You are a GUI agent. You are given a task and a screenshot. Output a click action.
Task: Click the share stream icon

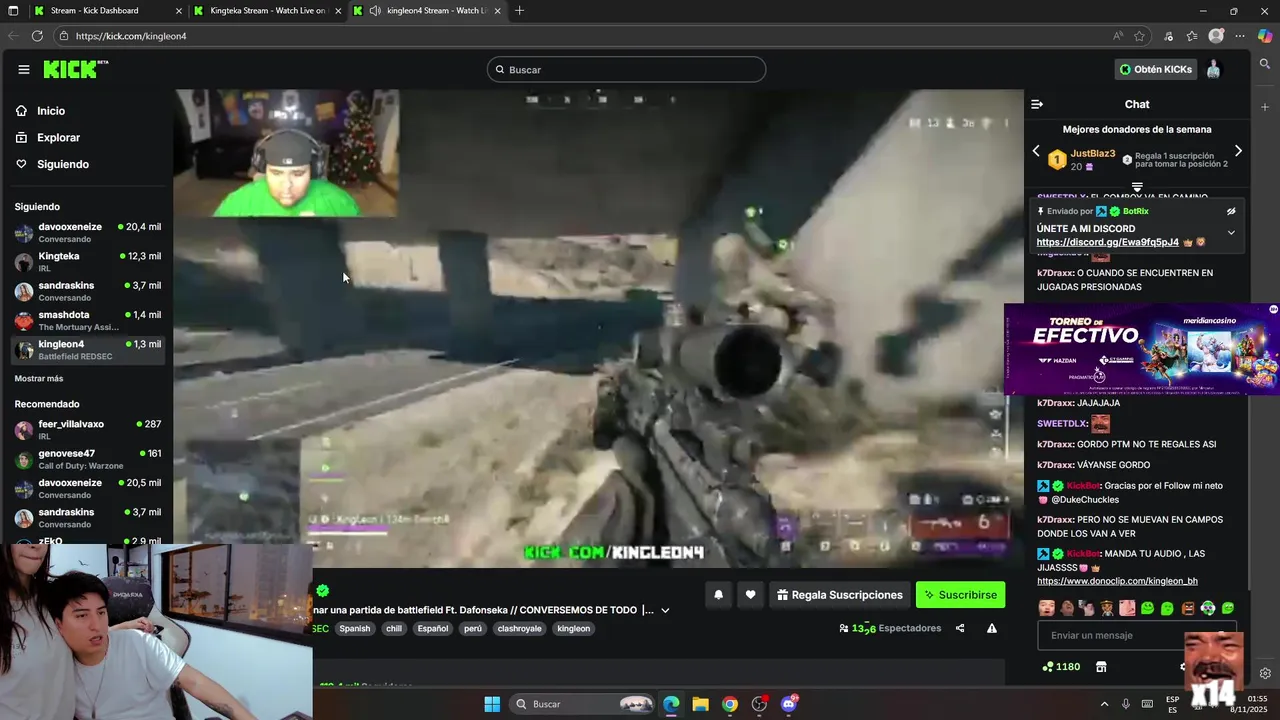(x=960, y=628)
